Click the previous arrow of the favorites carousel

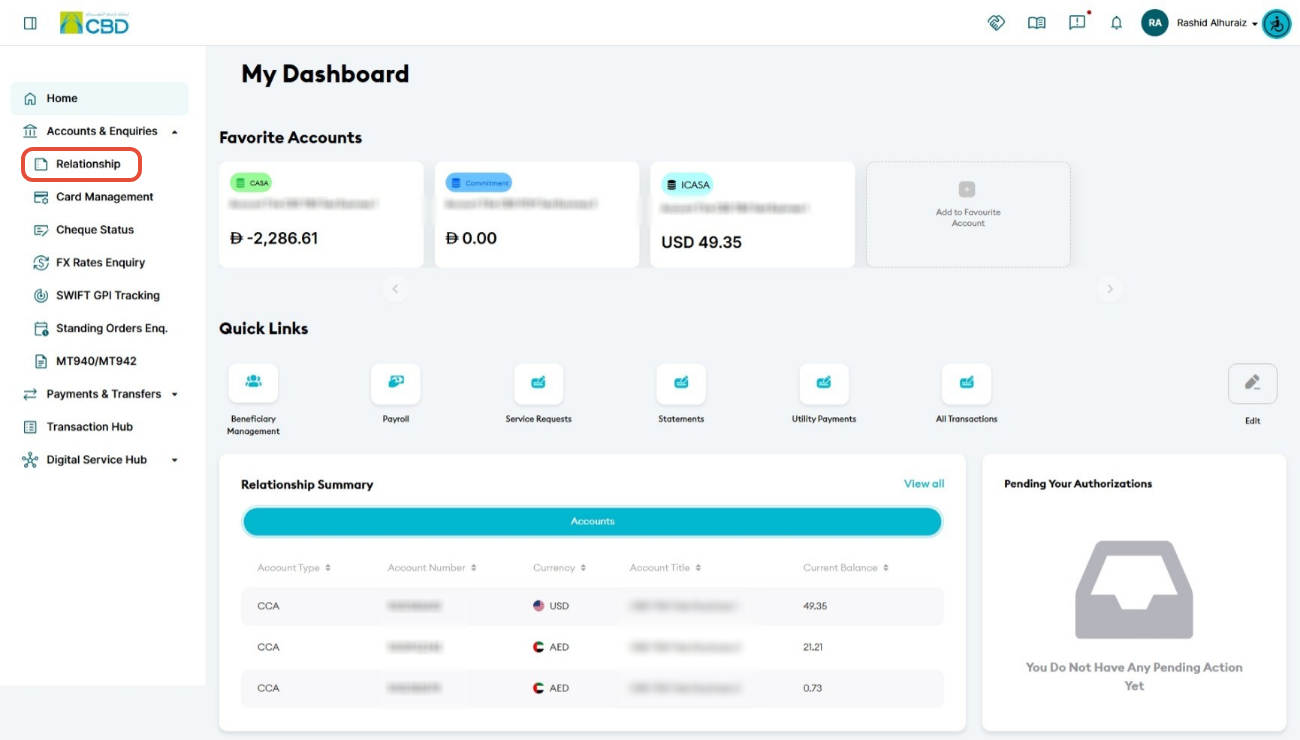point(395,289)
